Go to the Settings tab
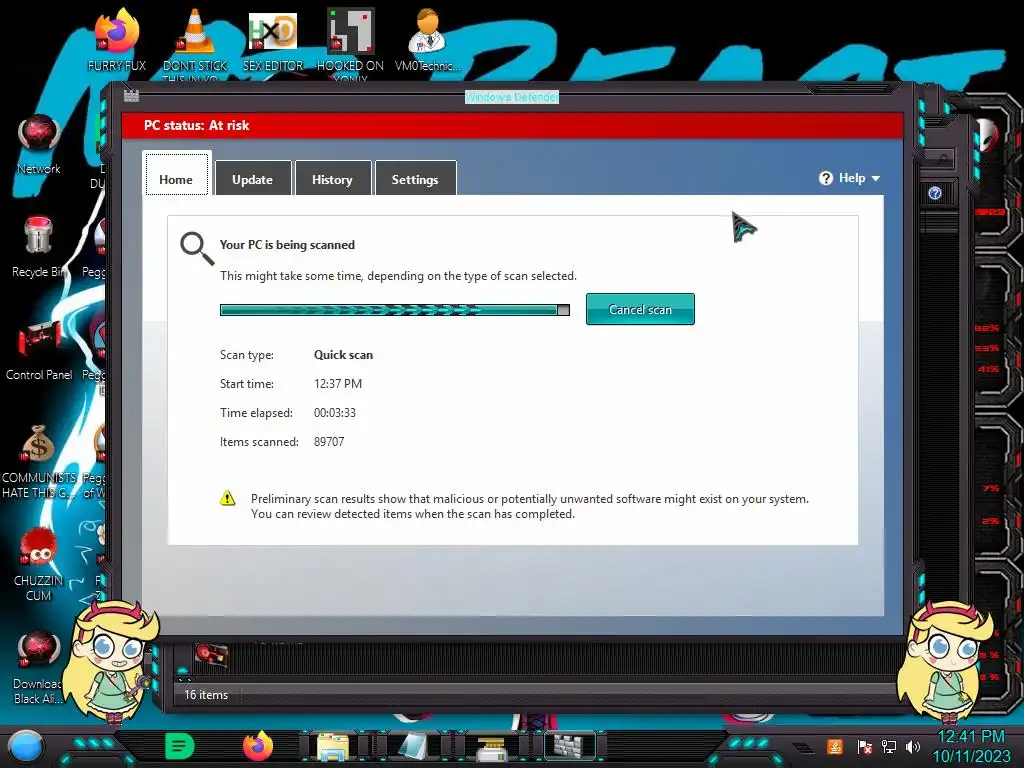 415,178
